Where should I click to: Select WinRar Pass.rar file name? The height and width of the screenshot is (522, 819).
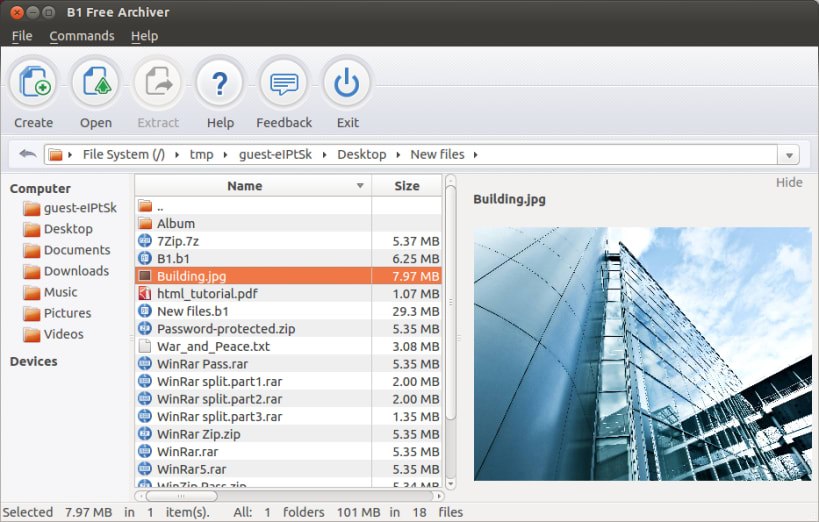coord(202,364)
